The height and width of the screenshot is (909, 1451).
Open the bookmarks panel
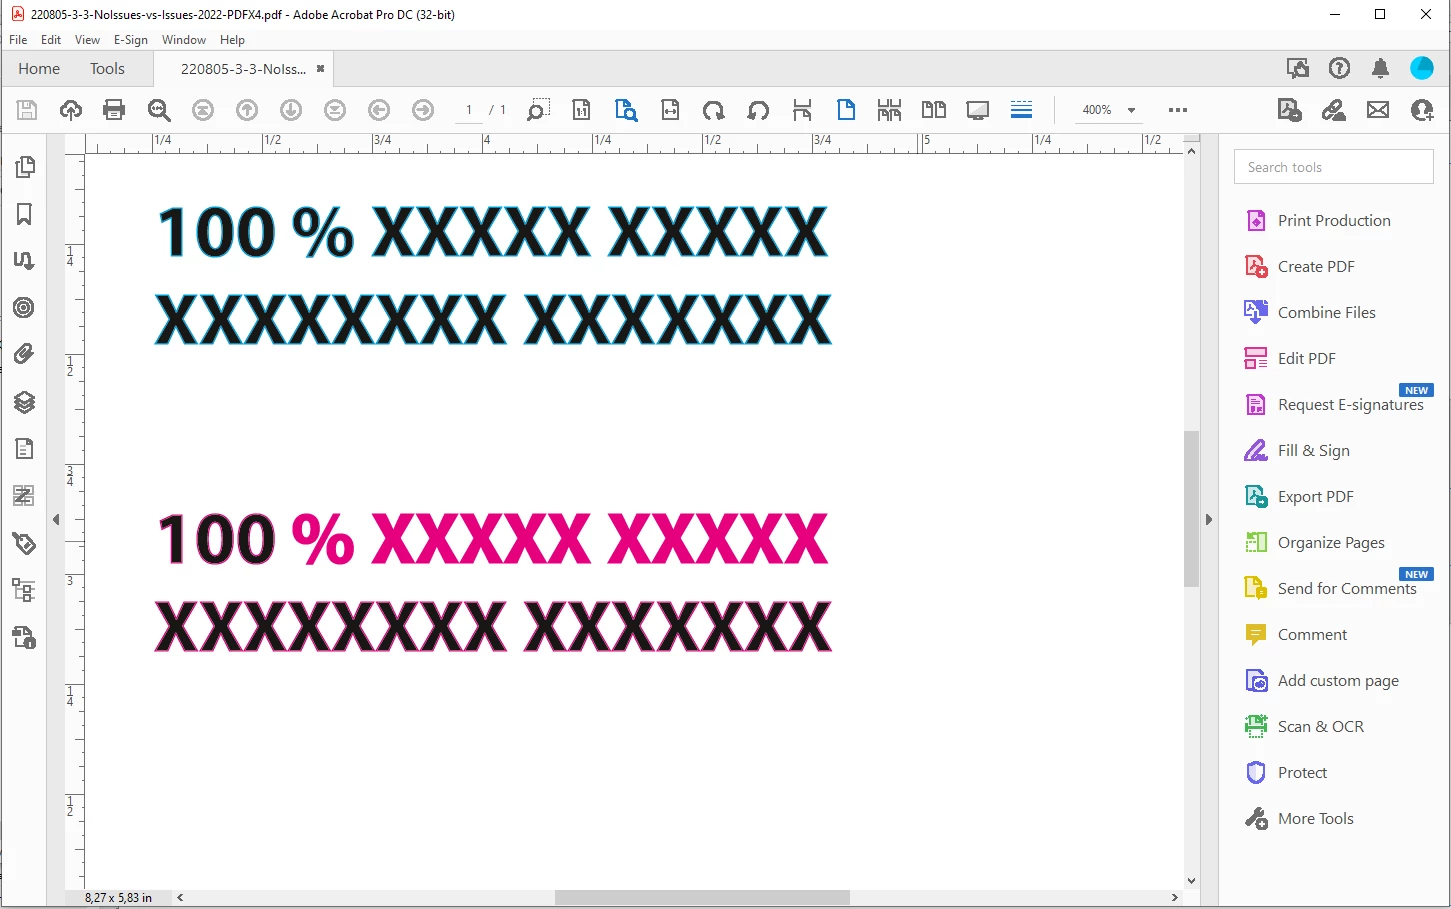[x=25, y=214]
